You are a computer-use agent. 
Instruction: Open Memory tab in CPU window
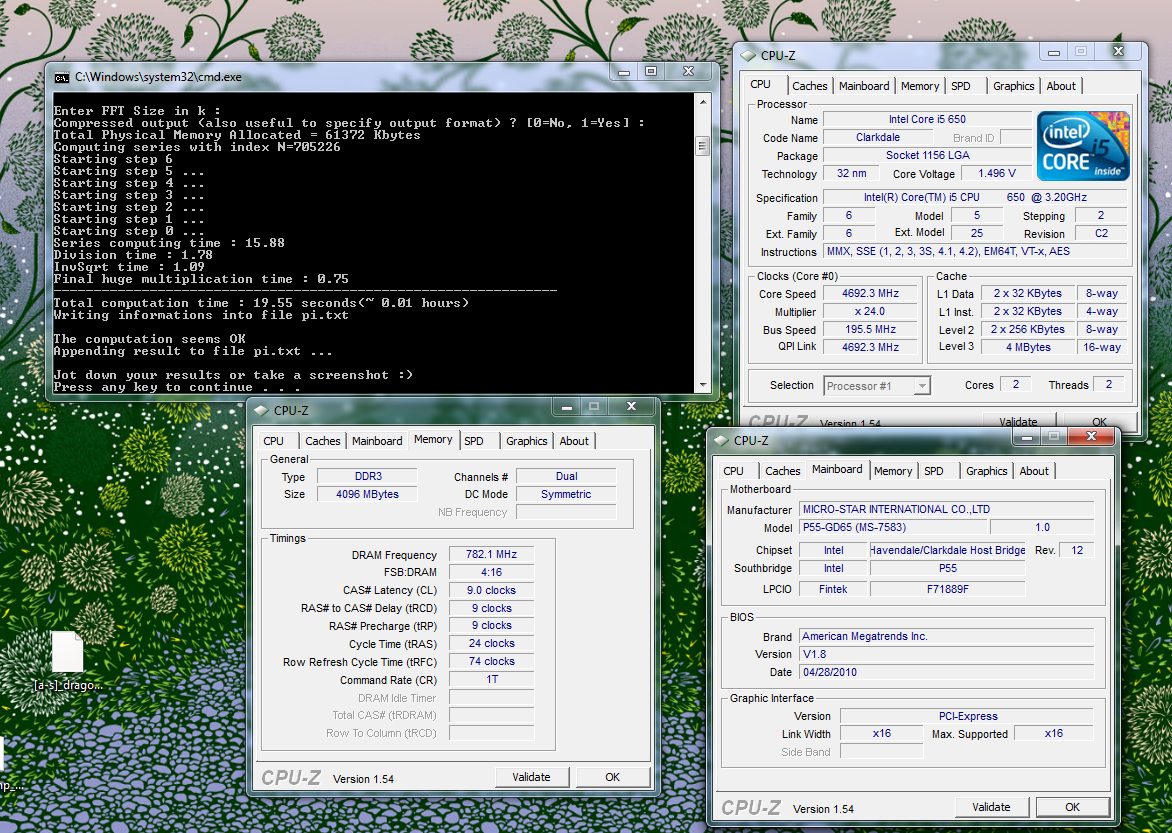click(x=920, y=86)
